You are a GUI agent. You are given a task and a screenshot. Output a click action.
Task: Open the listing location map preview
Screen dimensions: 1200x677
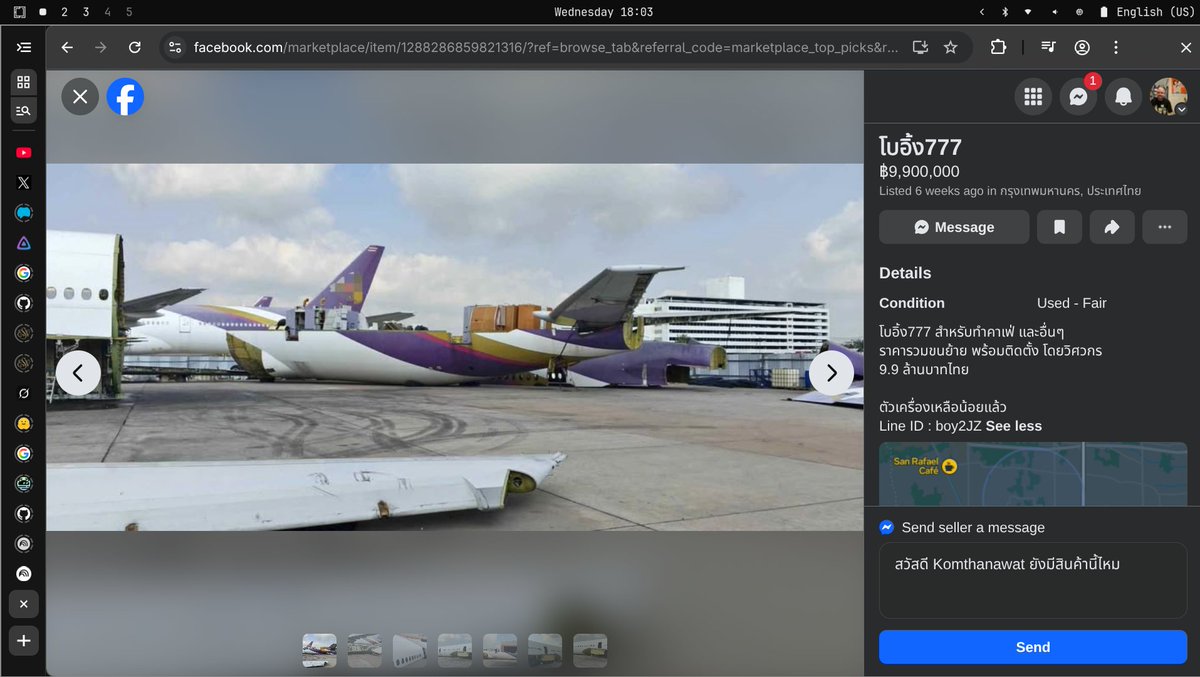coord(1033,474)
